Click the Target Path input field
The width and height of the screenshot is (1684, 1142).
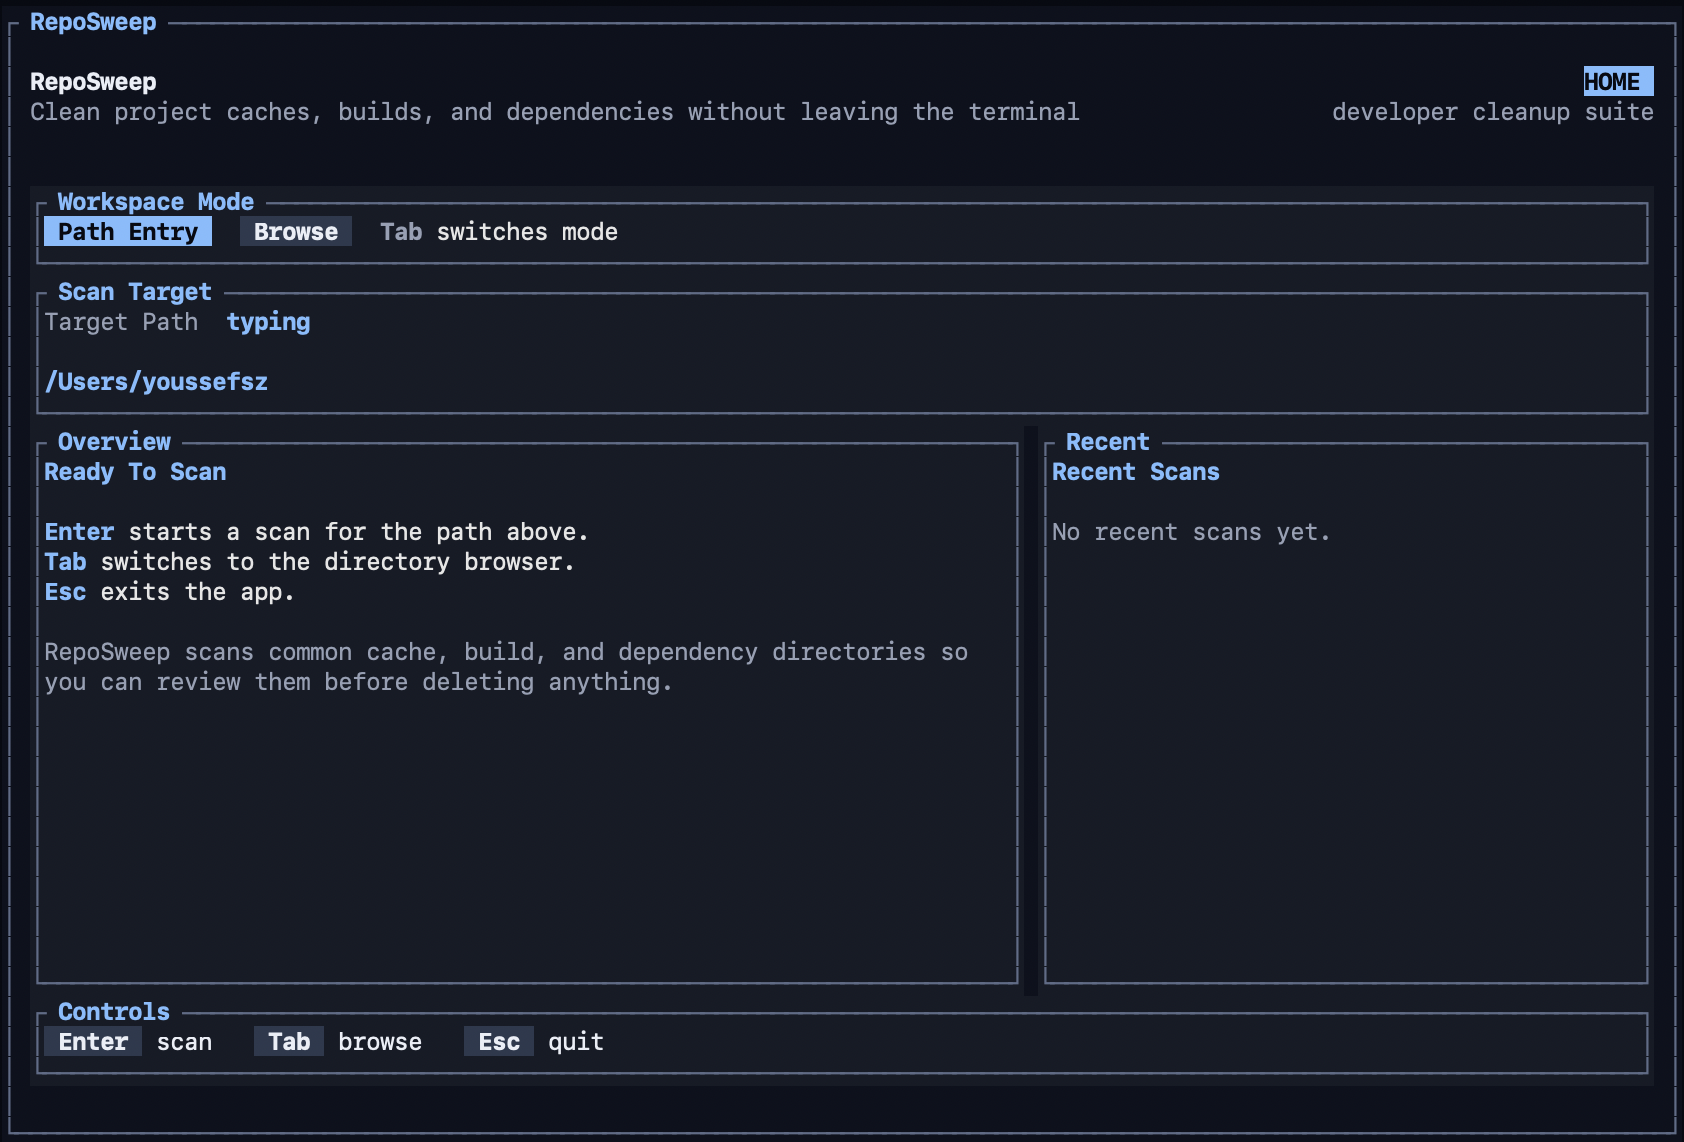tap(122, 321)
